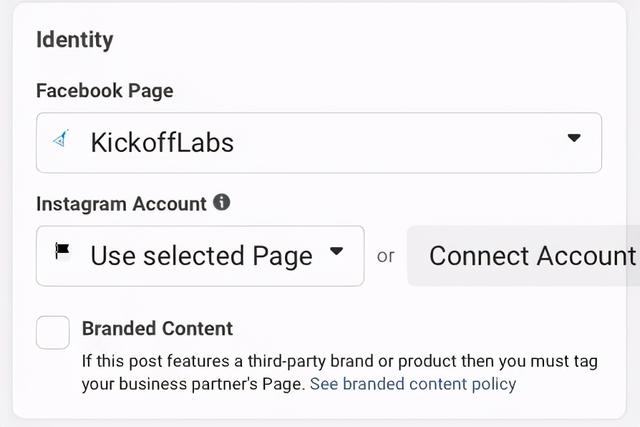Click the Facebook Page field label

[105, 91]
